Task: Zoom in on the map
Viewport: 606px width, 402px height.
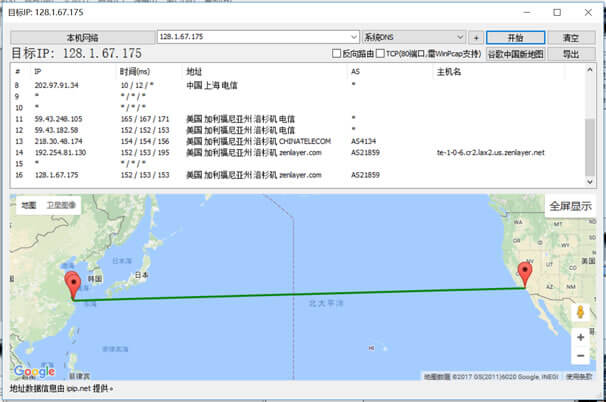Action: tap(580, 337)
